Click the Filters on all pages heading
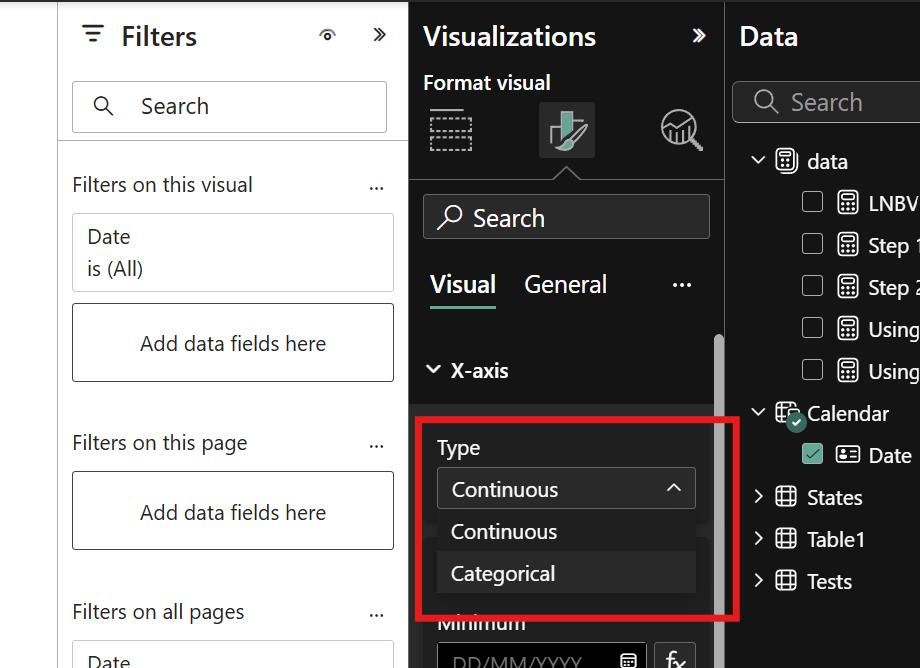This screenshot has height=668, width=920. (x=158, y=612)
